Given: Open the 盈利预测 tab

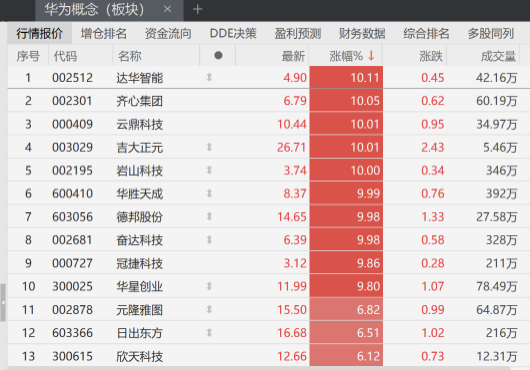Looking at the screenshot, I should pyautogui.click(x=297, y=33).
